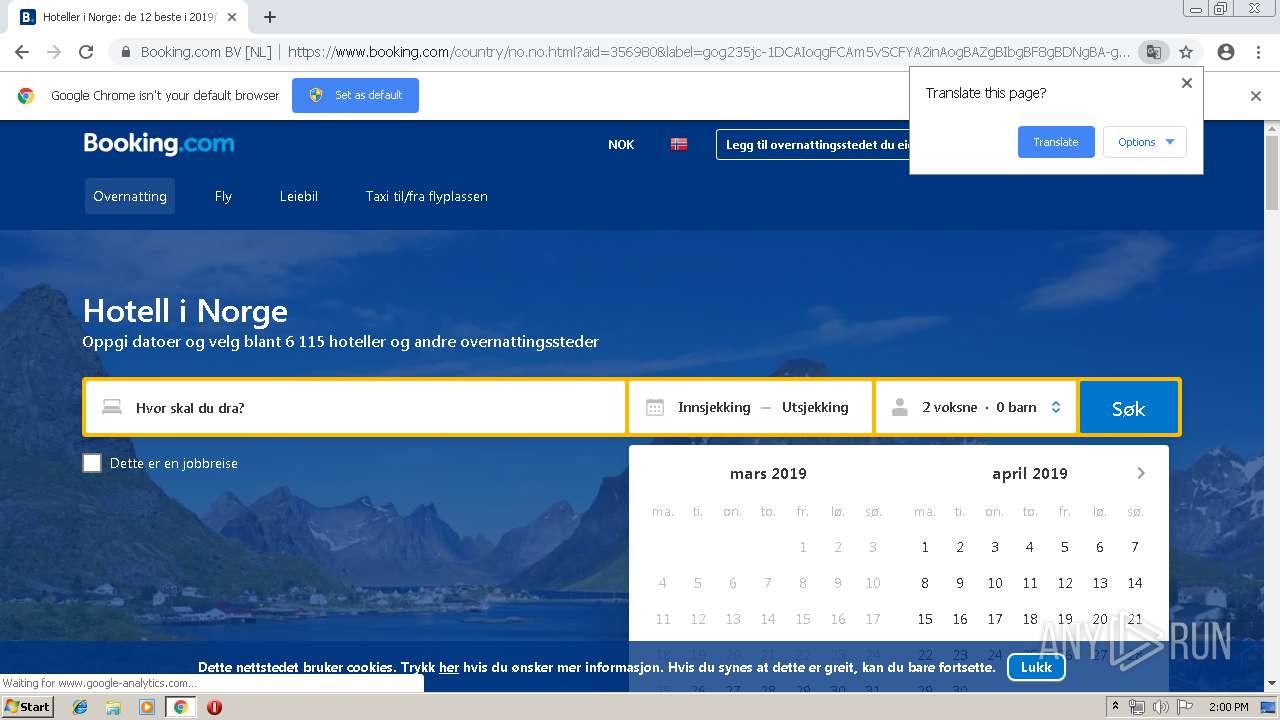Open the Utsjekking date picker
This screenshot has width=1280, height=720.
(x=815, y=407)
